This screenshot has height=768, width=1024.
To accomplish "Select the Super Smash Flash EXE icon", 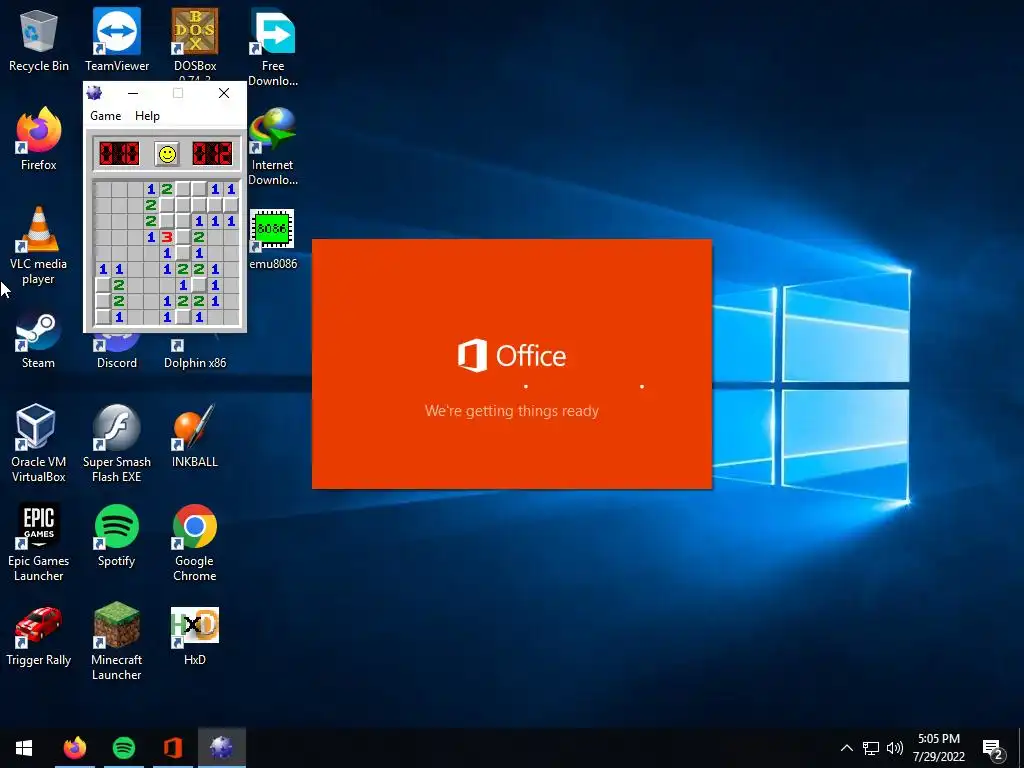I will coord(117,443).
